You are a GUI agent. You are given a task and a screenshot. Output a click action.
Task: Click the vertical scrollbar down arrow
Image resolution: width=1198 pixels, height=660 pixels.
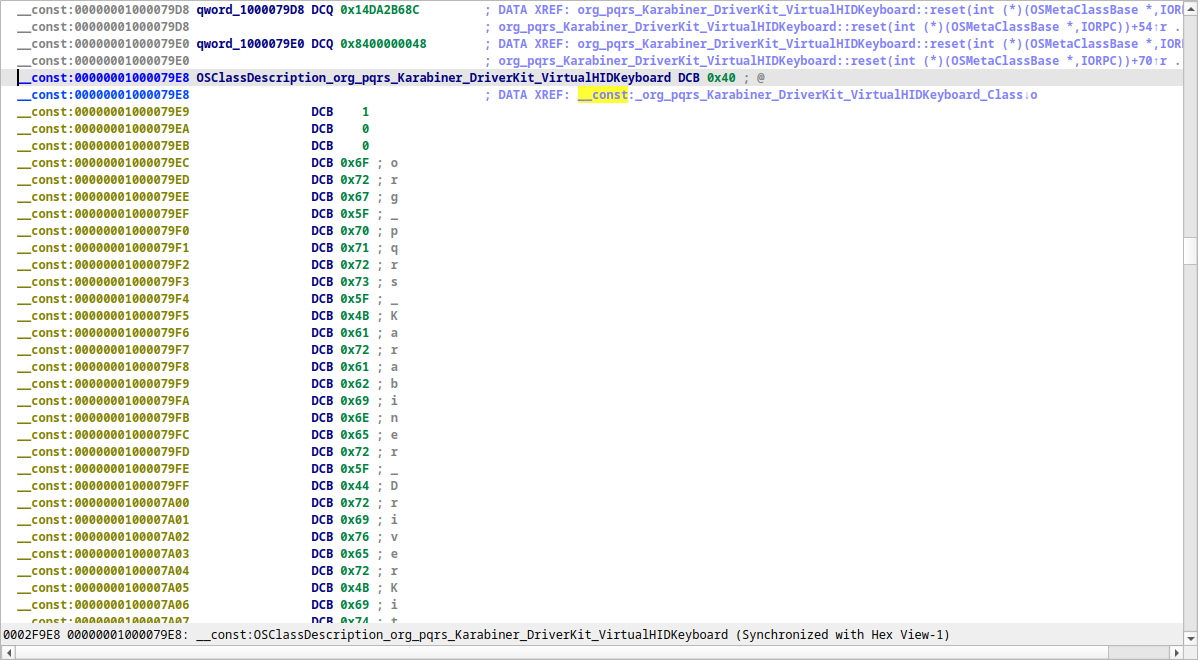(1190, 637)
